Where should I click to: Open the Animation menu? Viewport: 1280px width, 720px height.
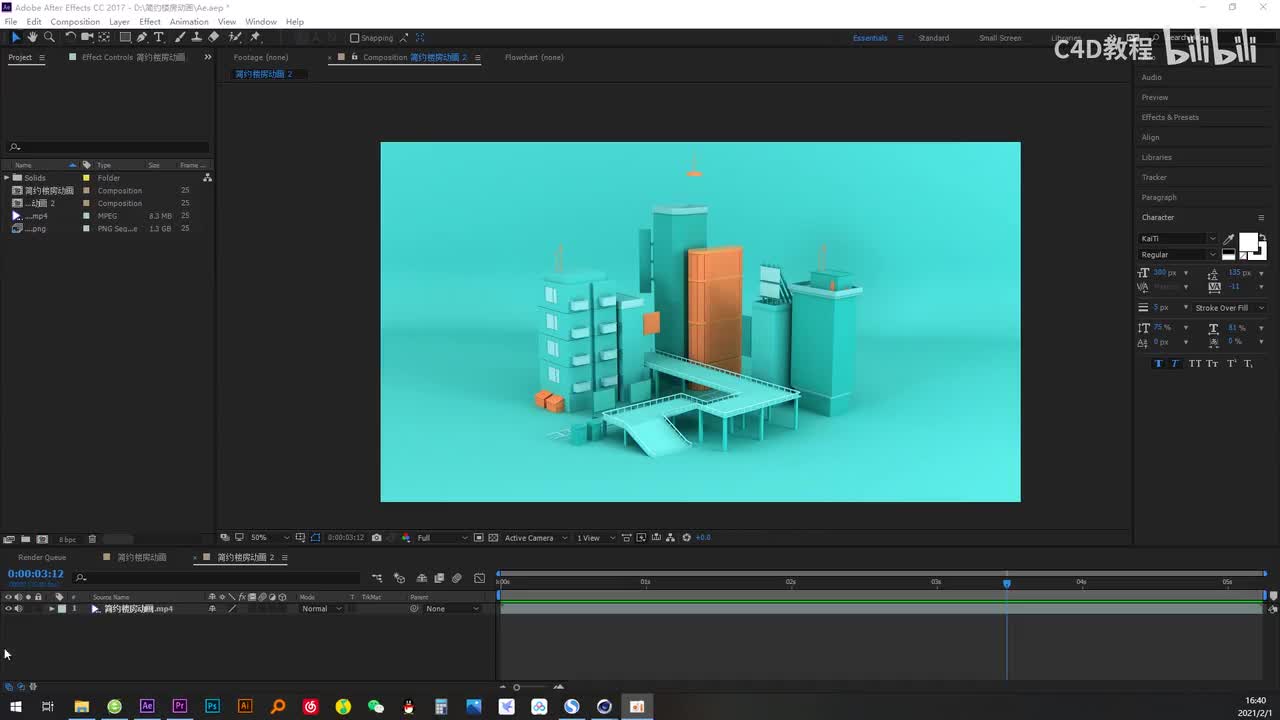189,21
